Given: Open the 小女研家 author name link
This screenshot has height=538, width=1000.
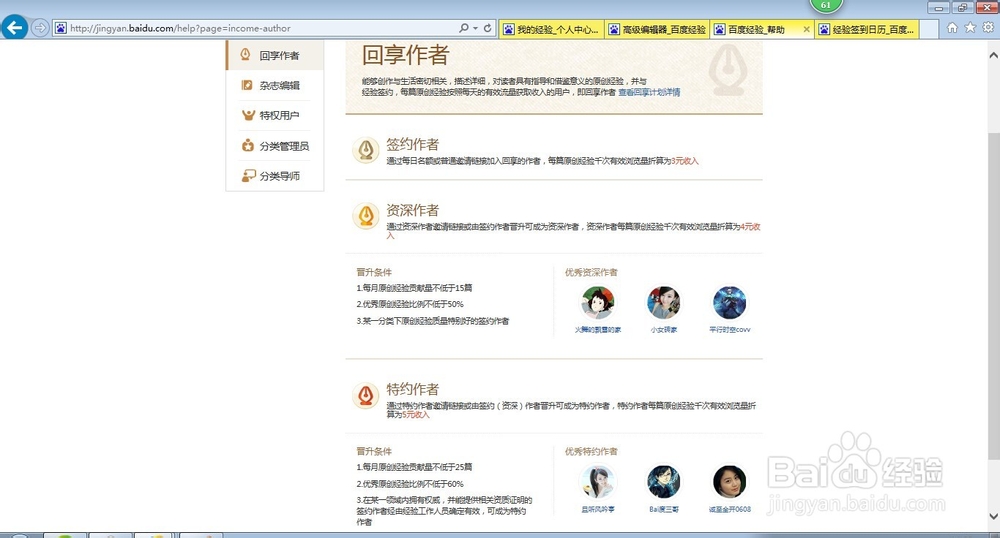Looking at the screenshot, I should pyautogui.click(x=663, y=330).
